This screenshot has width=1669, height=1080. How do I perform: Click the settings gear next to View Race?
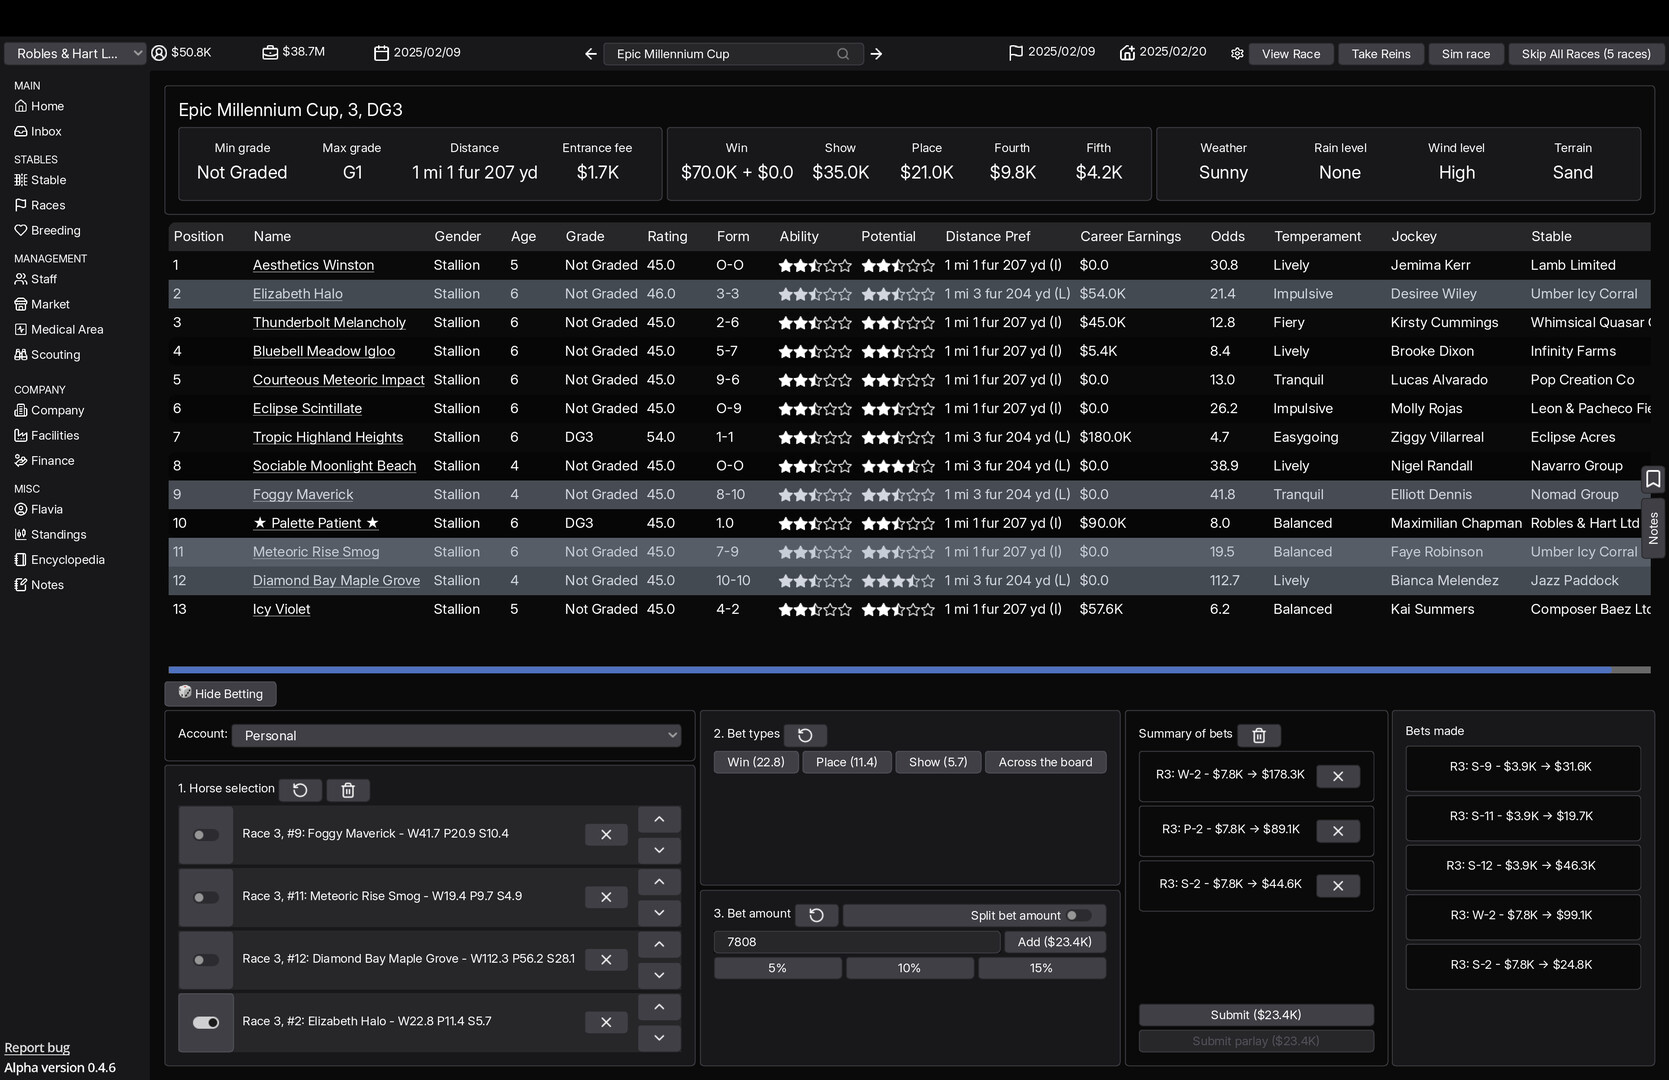[1236, 54]
